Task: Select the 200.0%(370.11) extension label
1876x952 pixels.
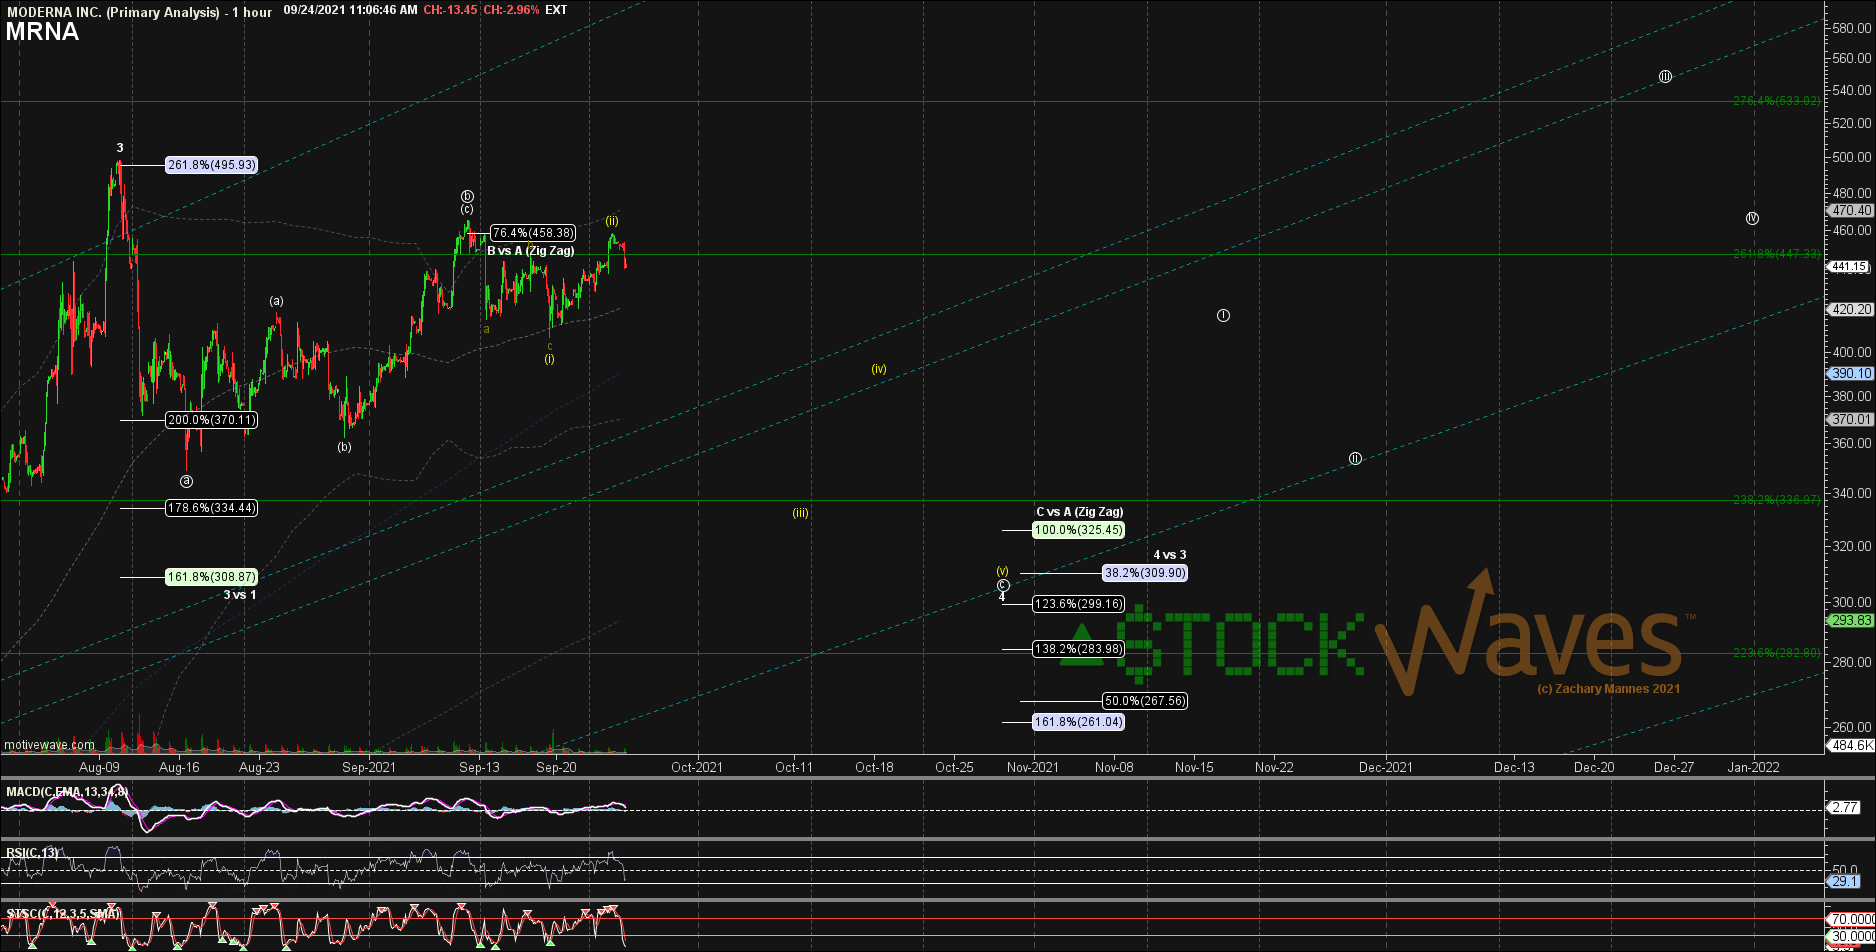Action: pos(211,420)
